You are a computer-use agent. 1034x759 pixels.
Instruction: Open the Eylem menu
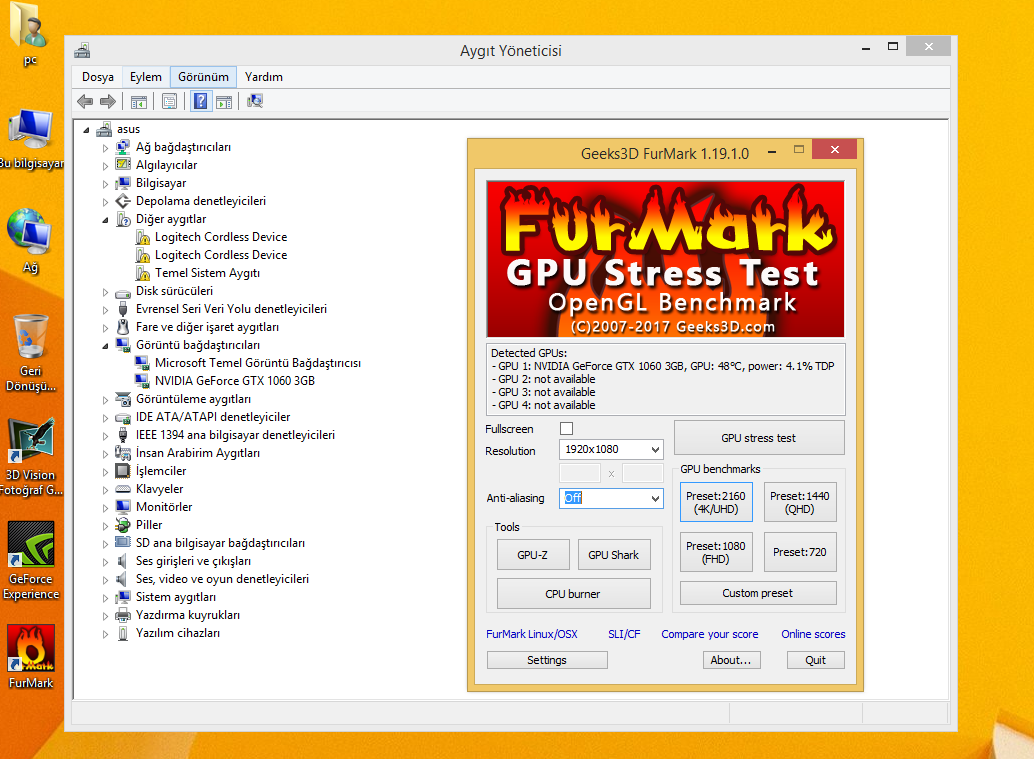click(146, 77)
